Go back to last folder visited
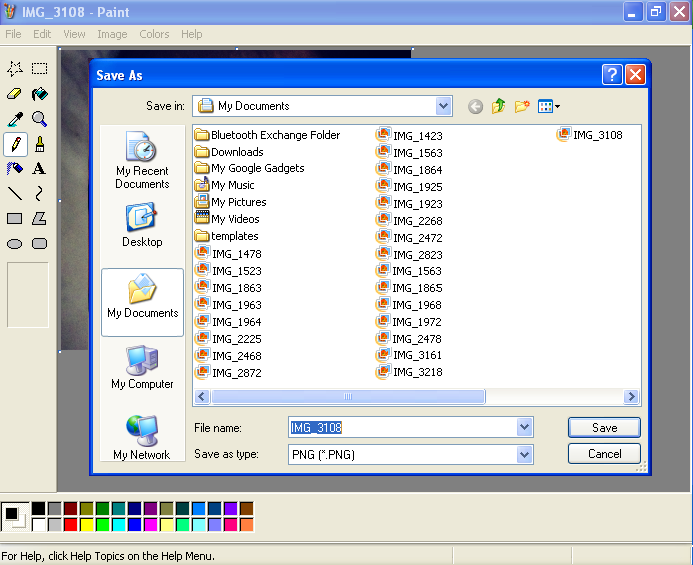Screen dimensions: 693x565 [476, 107]
